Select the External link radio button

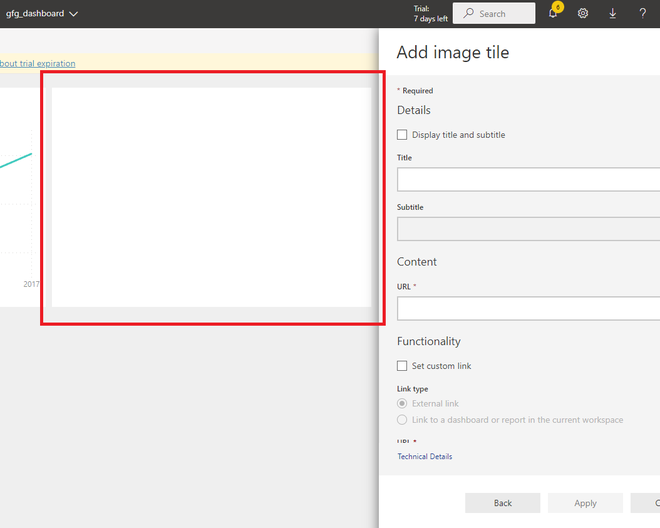tap(402, 403)
